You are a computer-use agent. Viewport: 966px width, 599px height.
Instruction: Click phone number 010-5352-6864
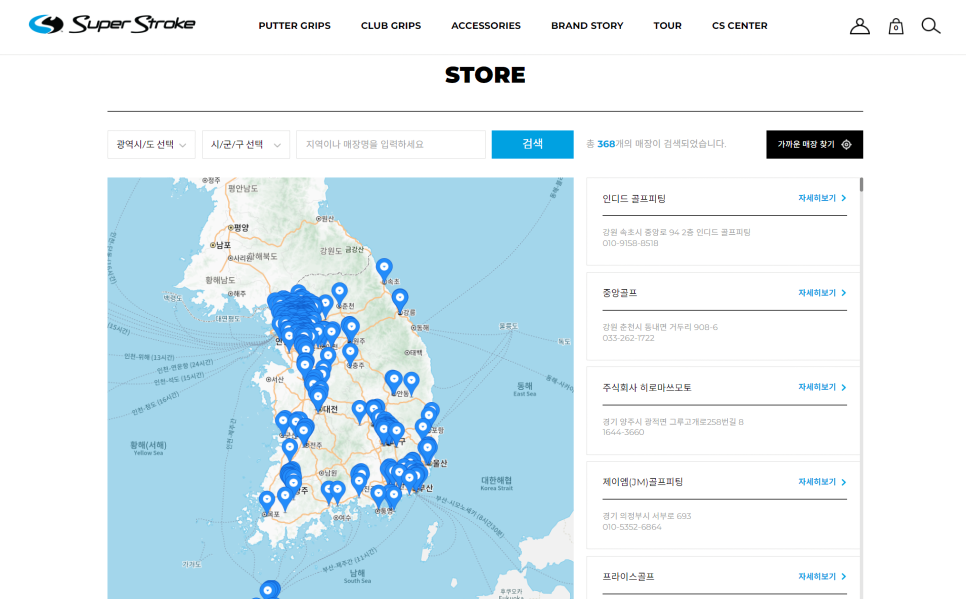[x=632, y=528]
